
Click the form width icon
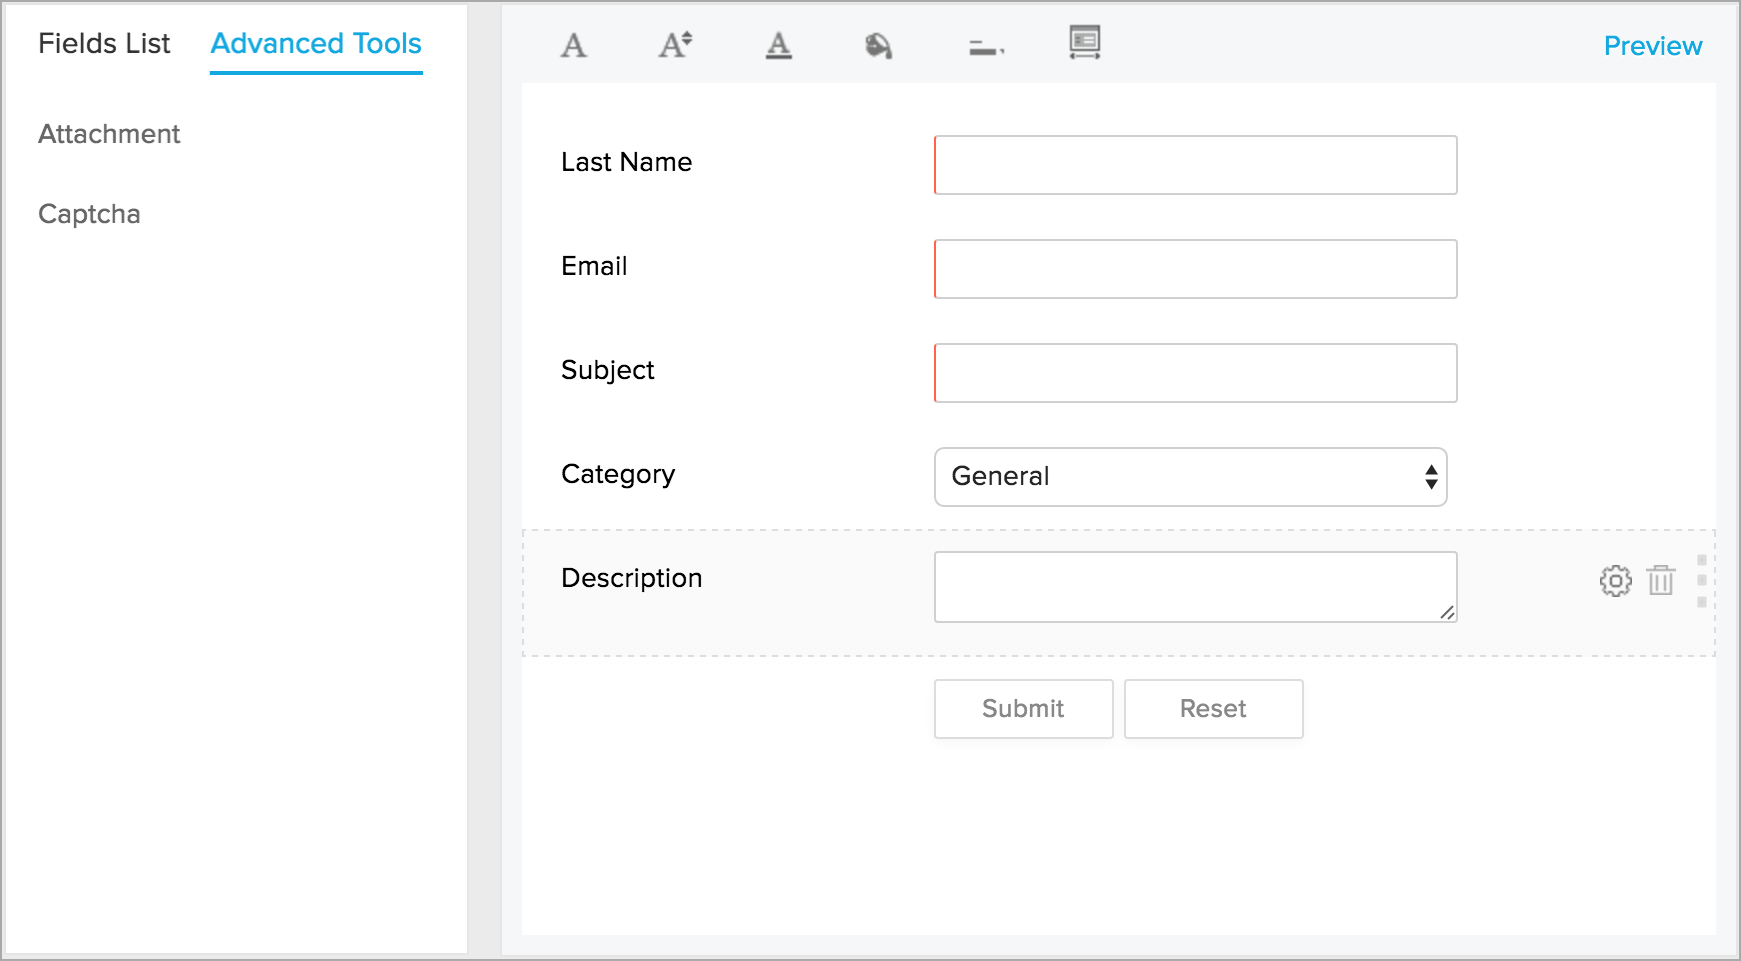(x=1084, y=43)
